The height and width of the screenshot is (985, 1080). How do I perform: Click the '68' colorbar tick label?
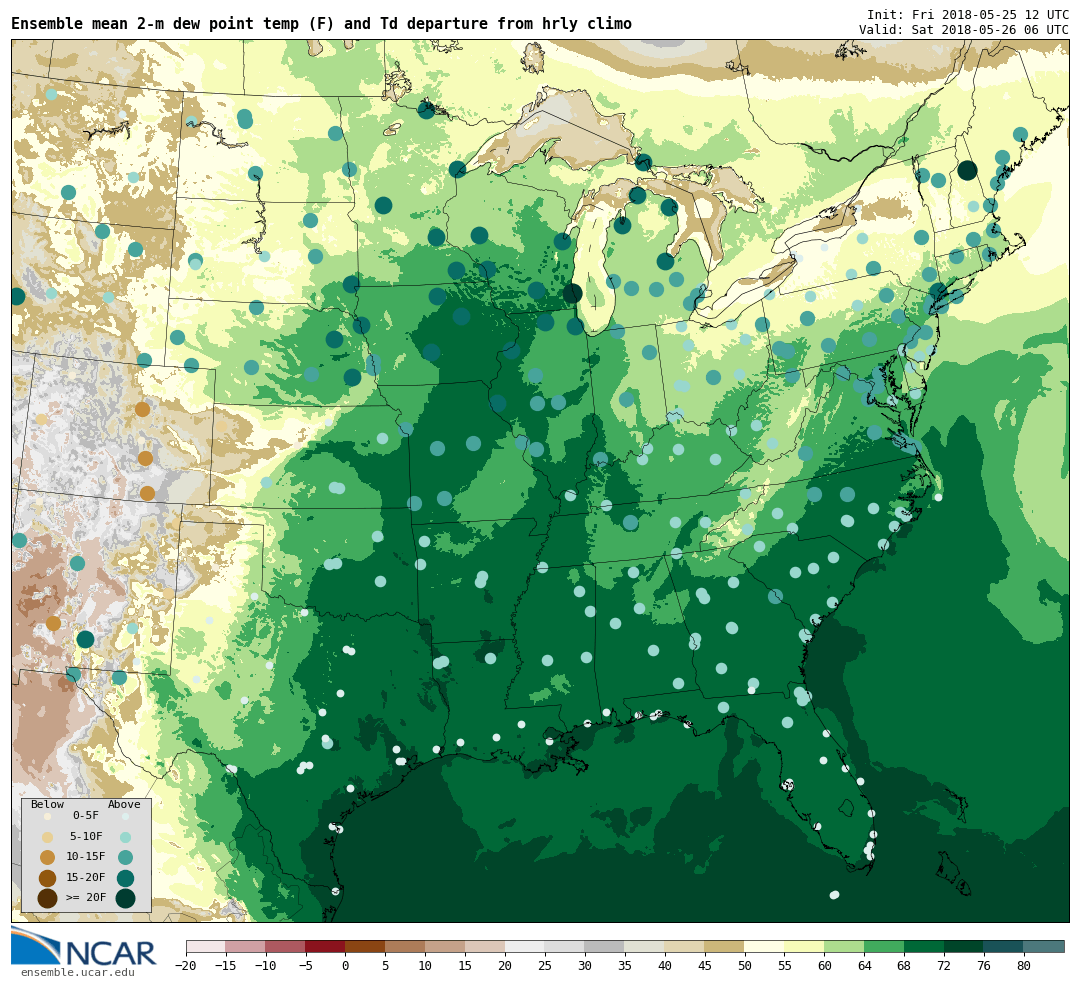point(904,966)
